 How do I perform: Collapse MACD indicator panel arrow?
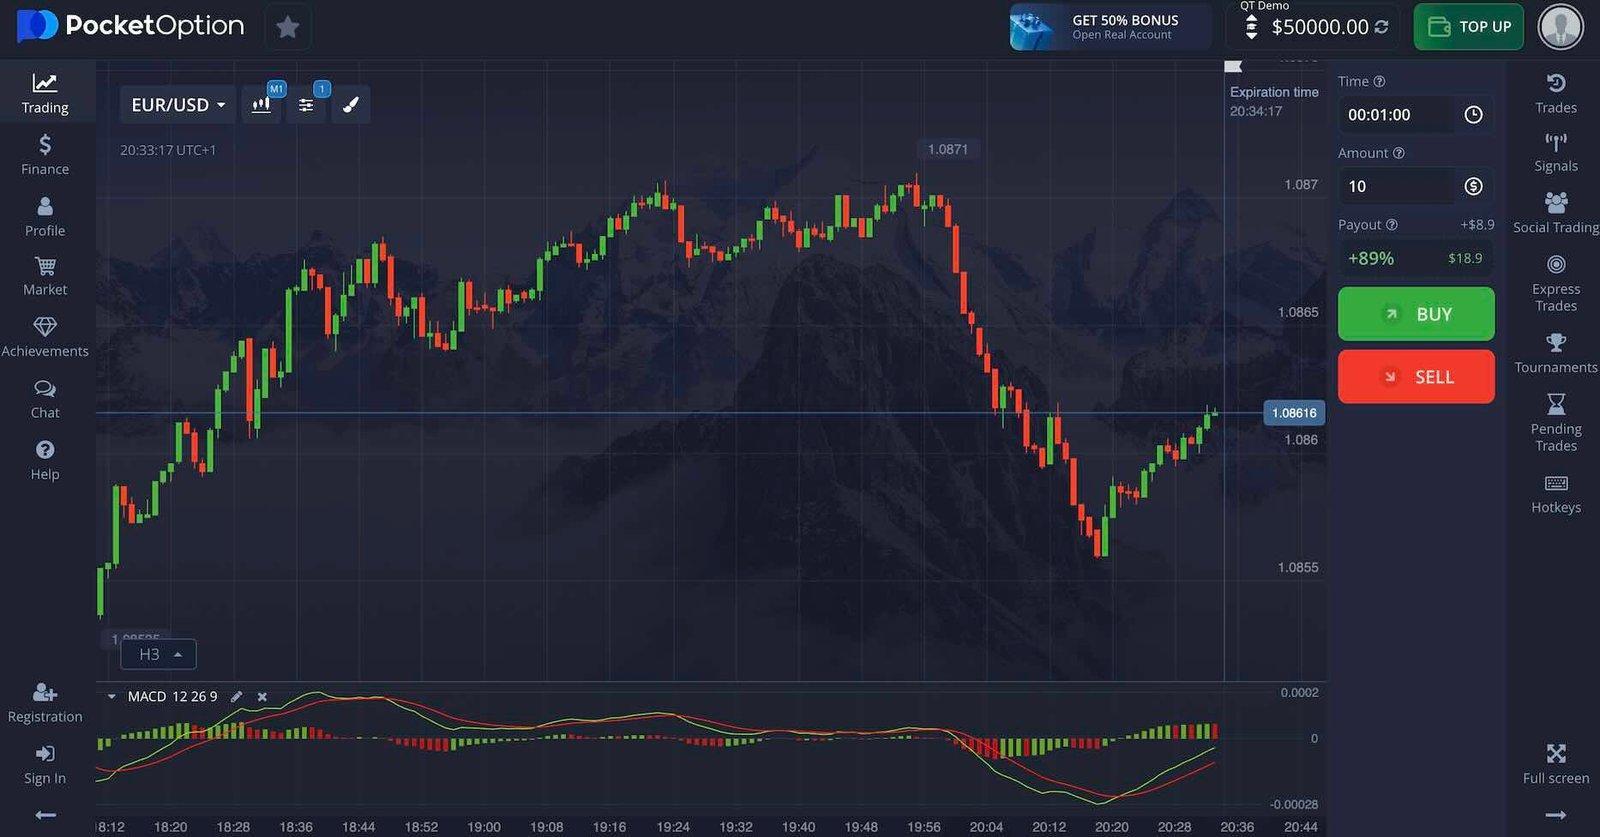click(111, 696)
